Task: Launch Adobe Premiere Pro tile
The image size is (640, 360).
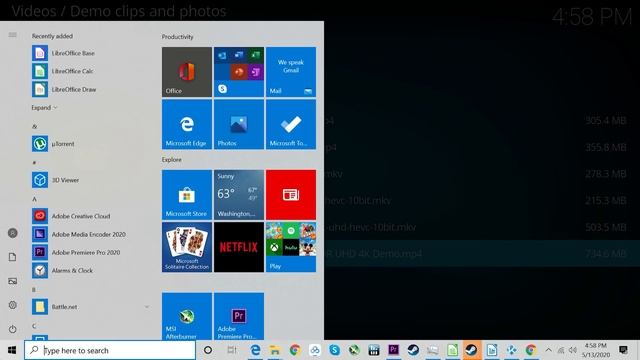Action: tap(239, 316)
